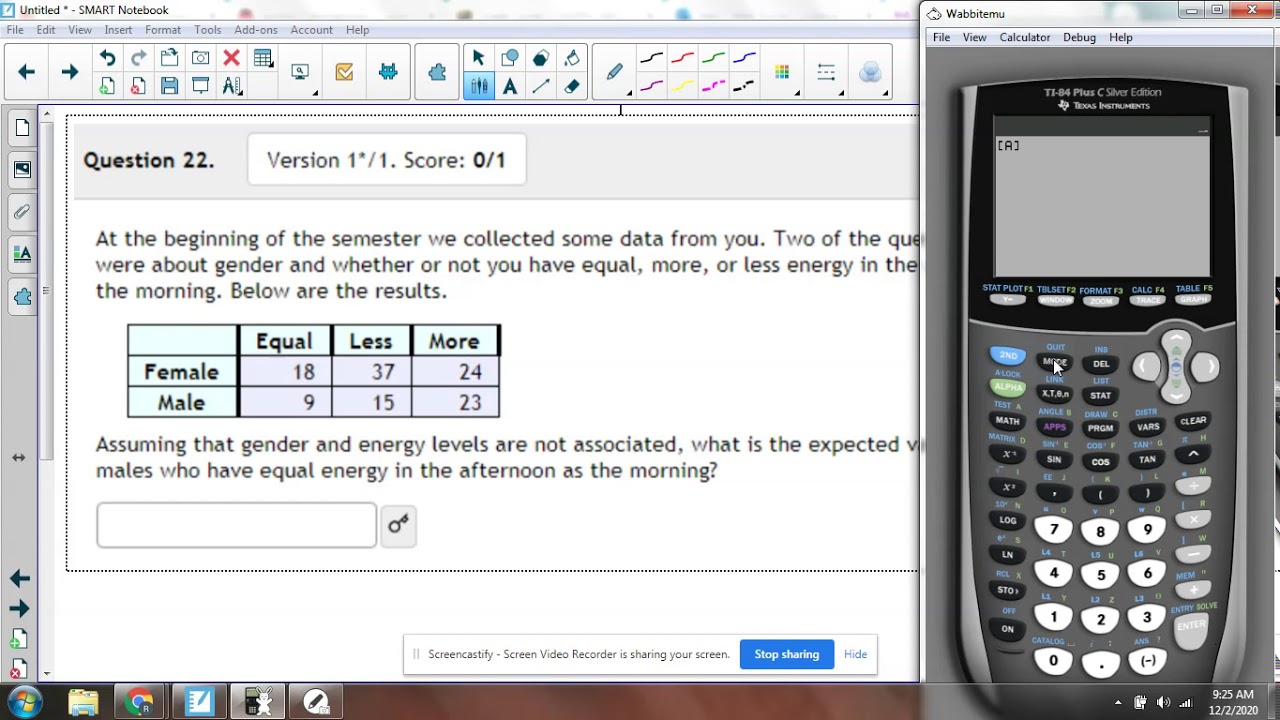Click the Response checkmark icon
Screen dimensions: 1280x720
click(344, 72)
